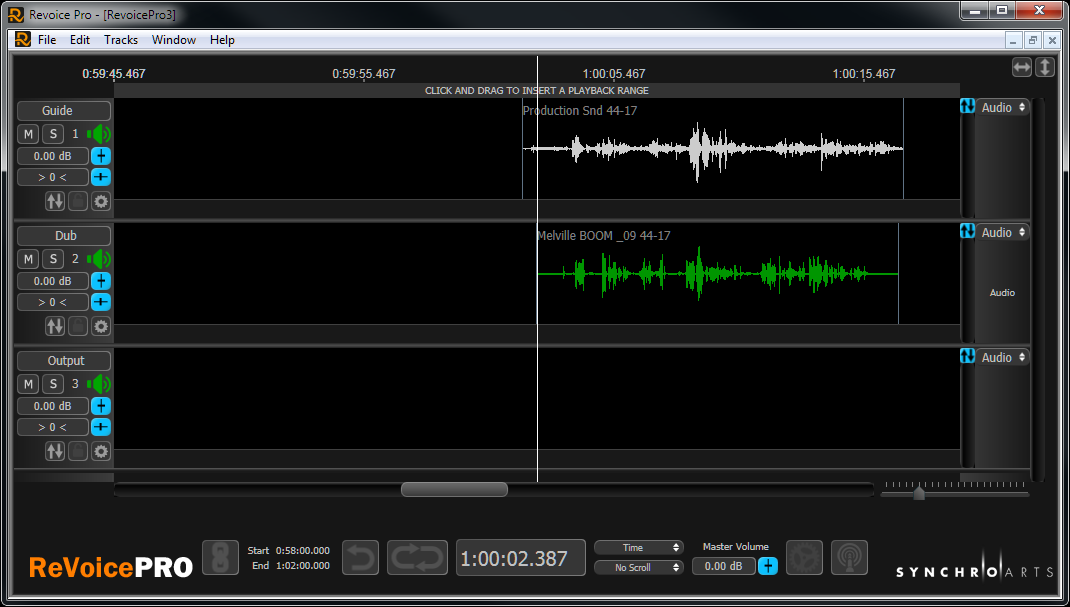Click the Guide track name button

(64, 111)
